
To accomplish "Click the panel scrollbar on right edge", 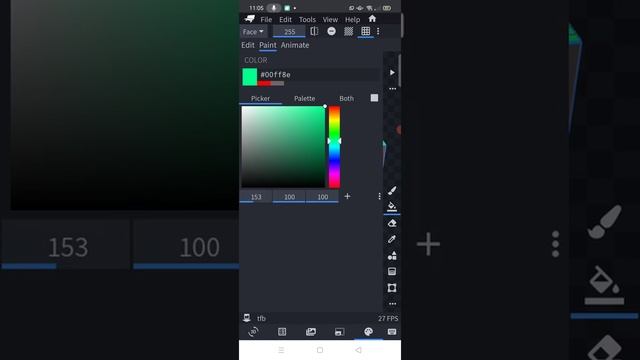I will 400,71.
